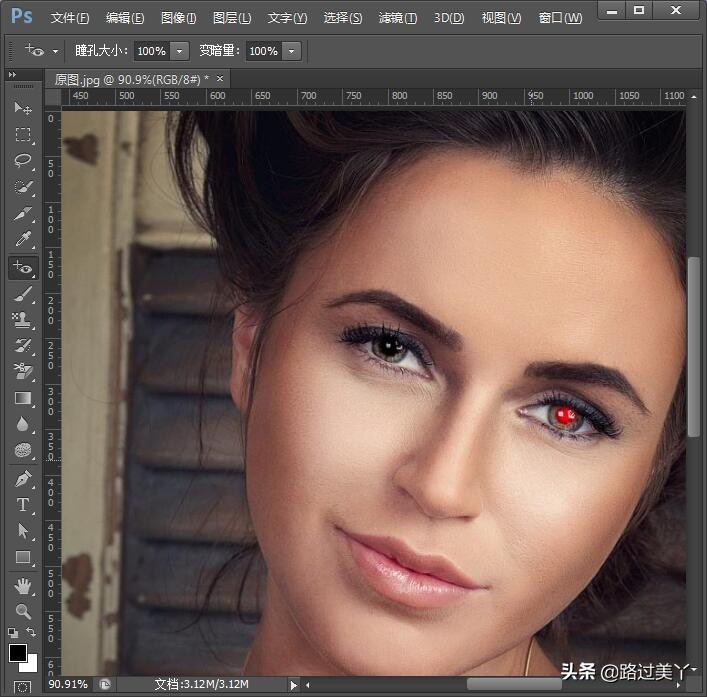Select the Quick Selection tool
This screenshot has height=697, width=707.
coord(23,187)
